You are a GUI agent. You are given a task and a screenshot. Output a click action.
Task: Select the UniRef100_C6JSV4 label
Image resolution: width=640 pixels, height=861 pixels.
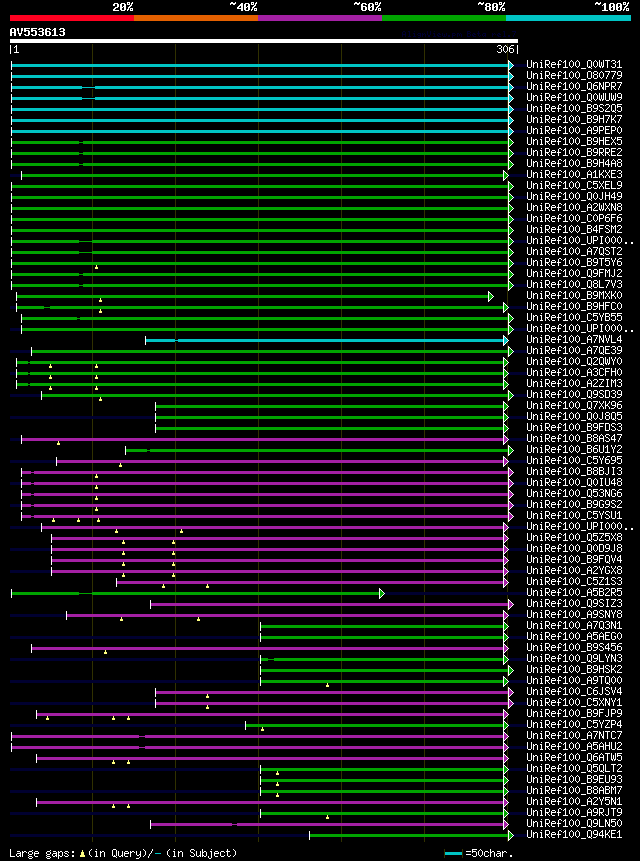coord(574,691)
